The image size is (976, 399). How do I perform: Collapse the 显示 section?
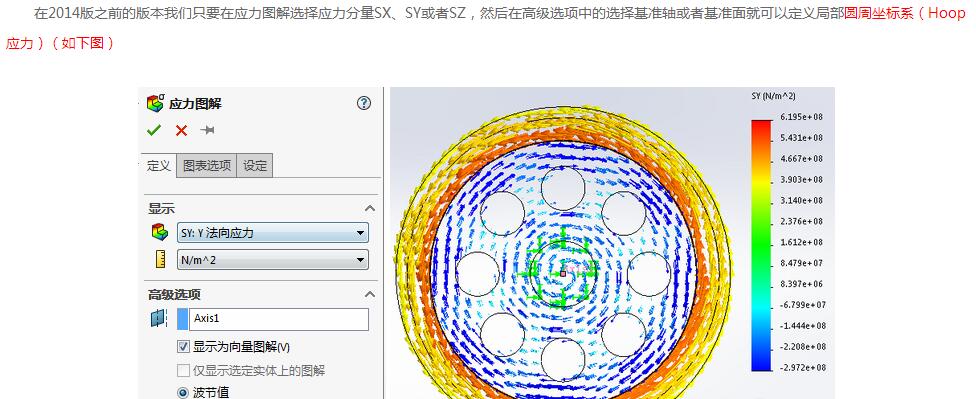370,208
